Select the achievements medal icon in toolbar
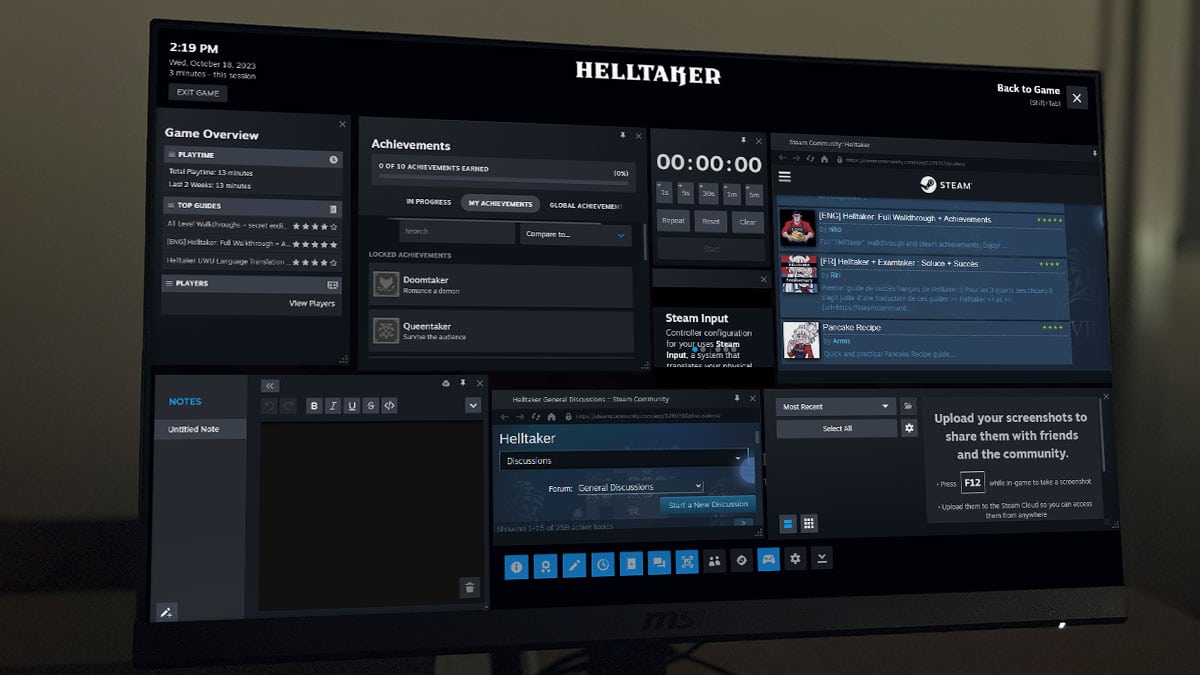The width and height of the screenshot is (1200, 675). click(545, 565)
